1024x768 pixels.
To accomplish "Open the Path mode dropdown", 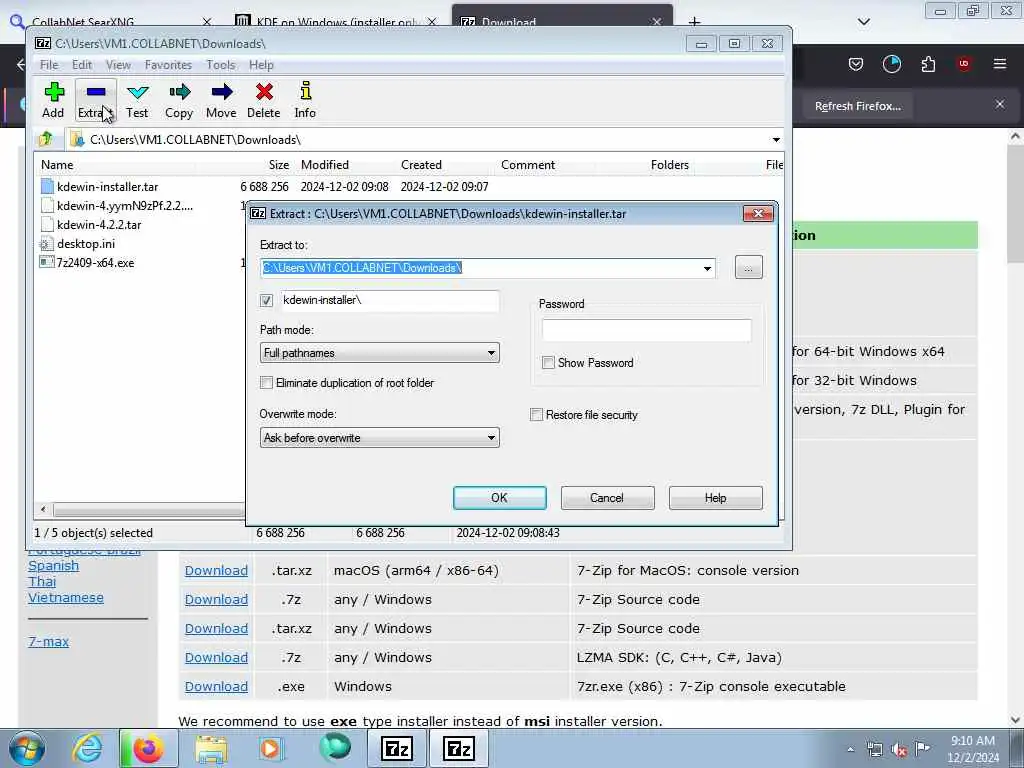I will click(491, 353).
